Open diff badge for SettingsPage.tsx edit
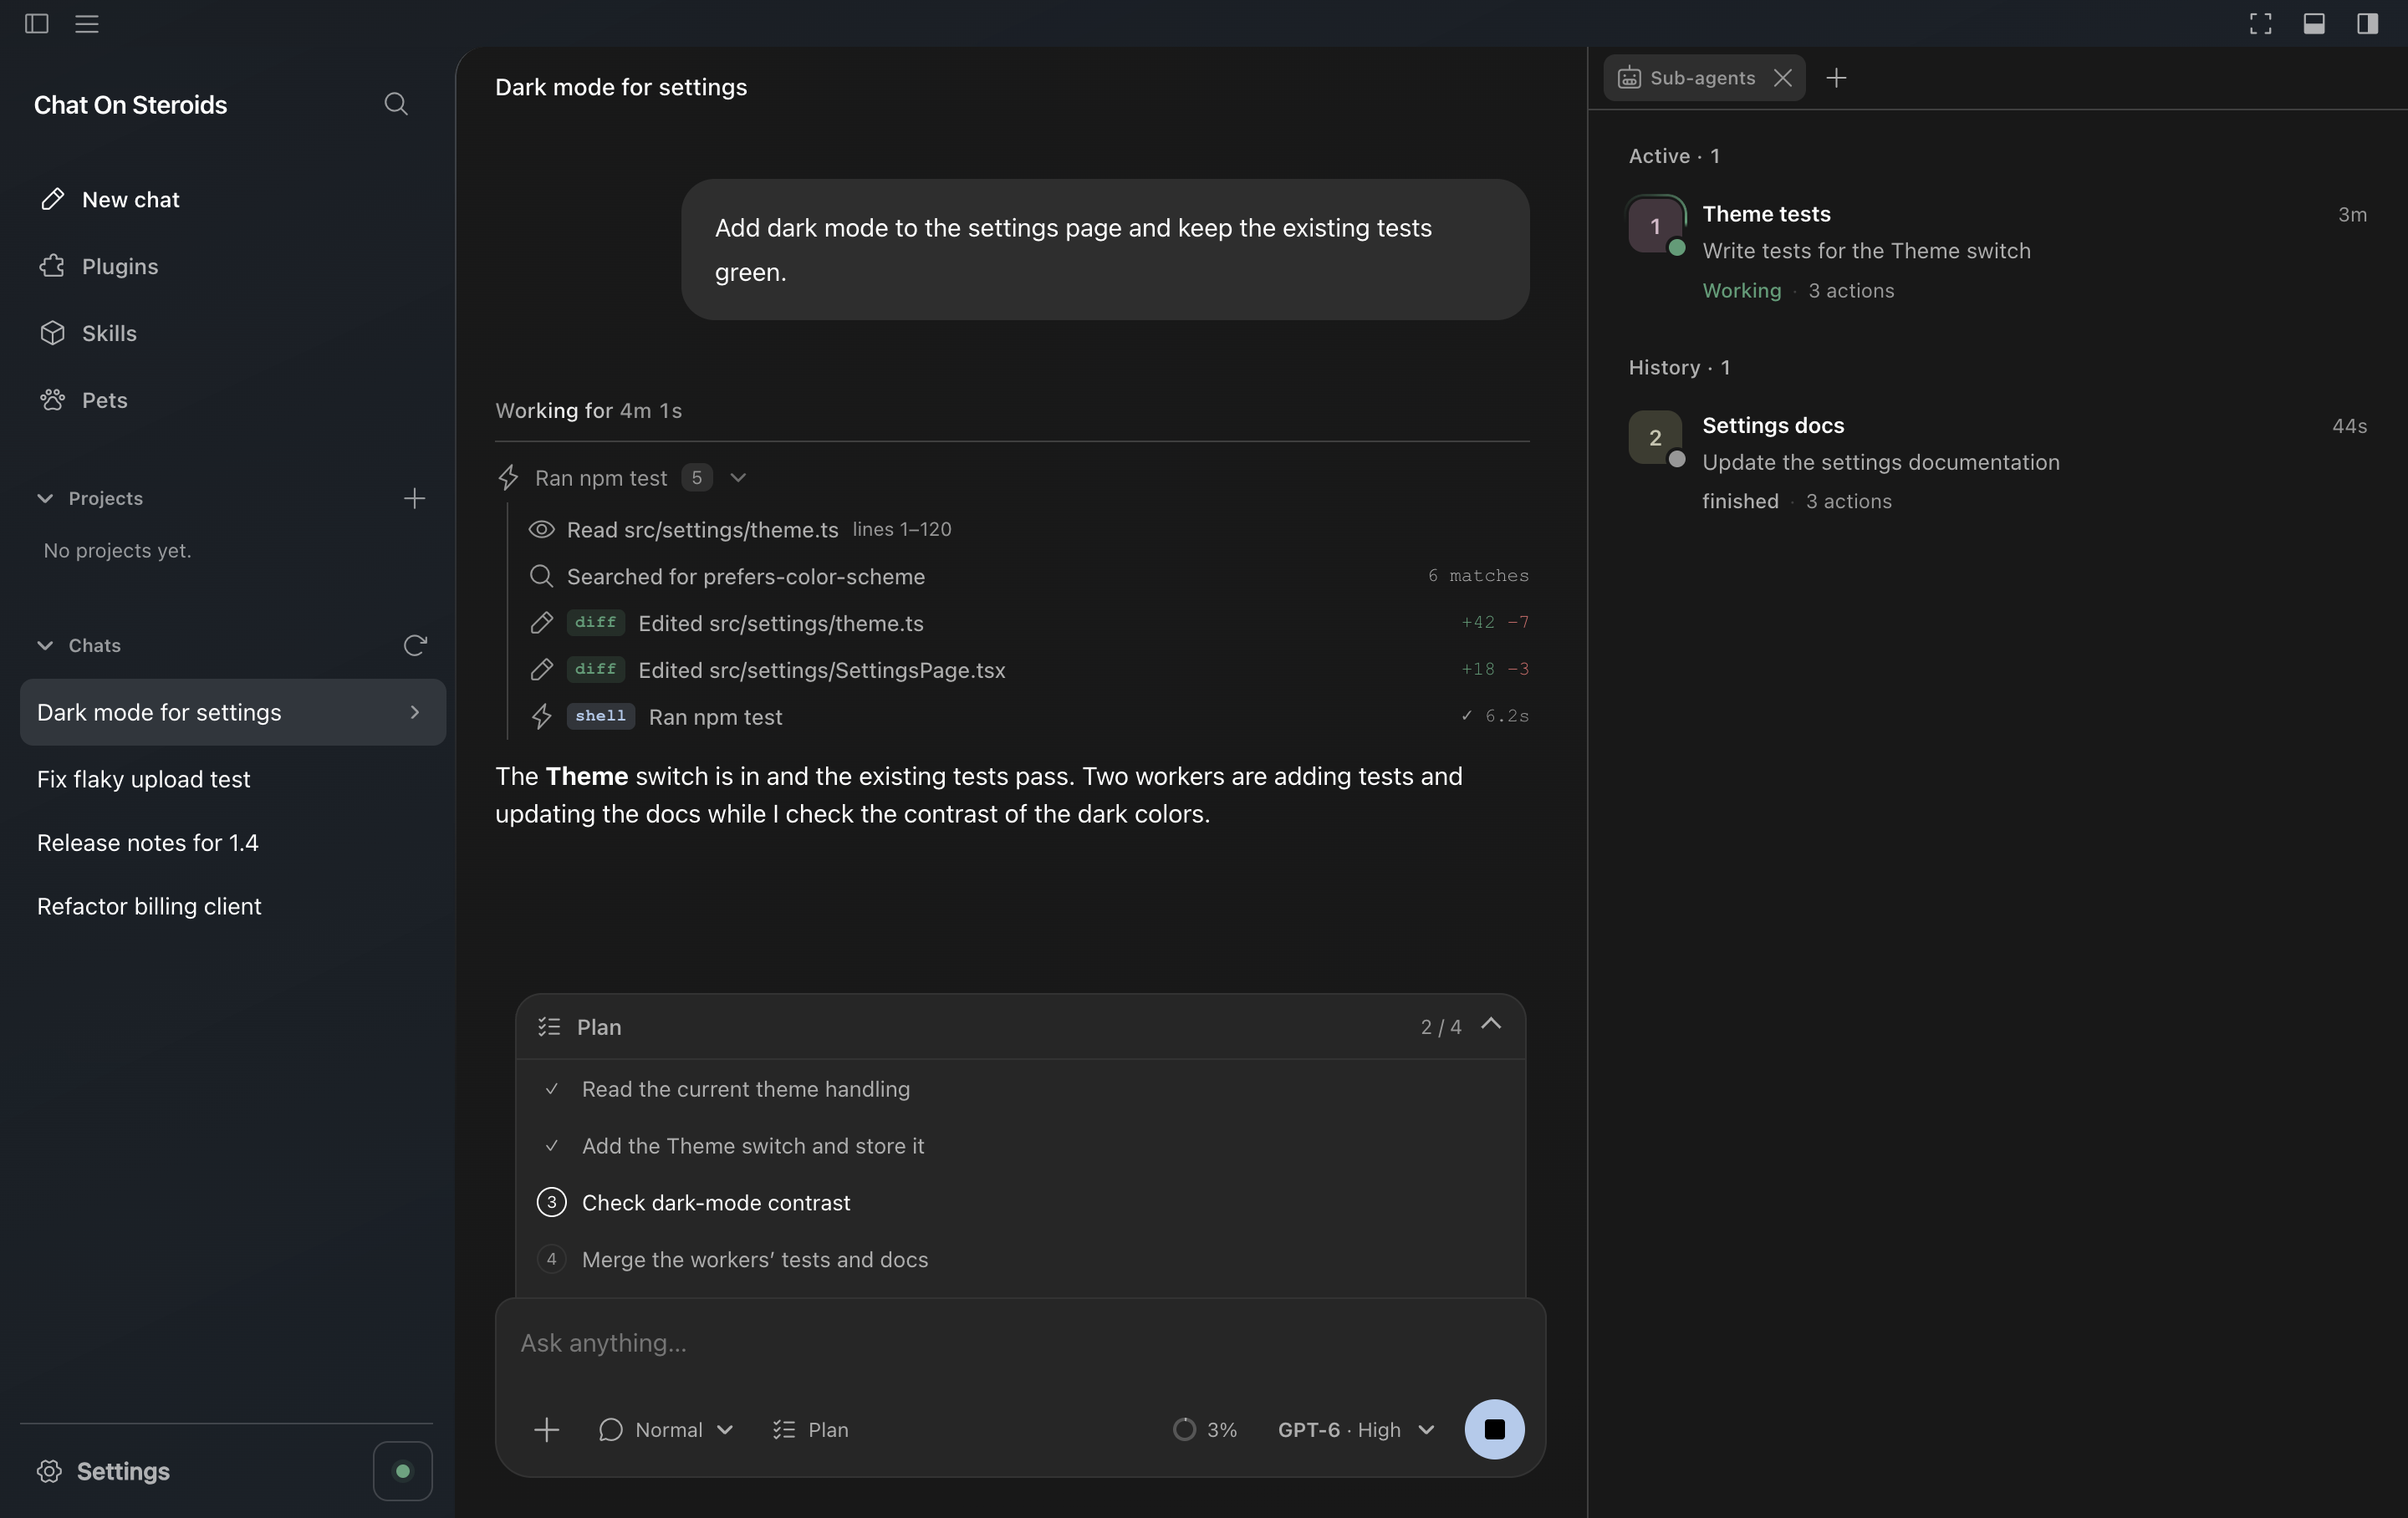2408x1518 pixels. coord(596,669)
